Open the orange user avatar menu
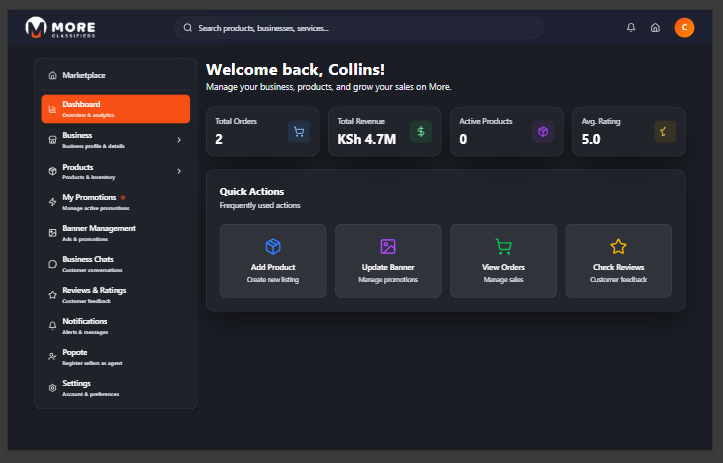This screenshot has height=463, width=723. click(x=684, y=28)
